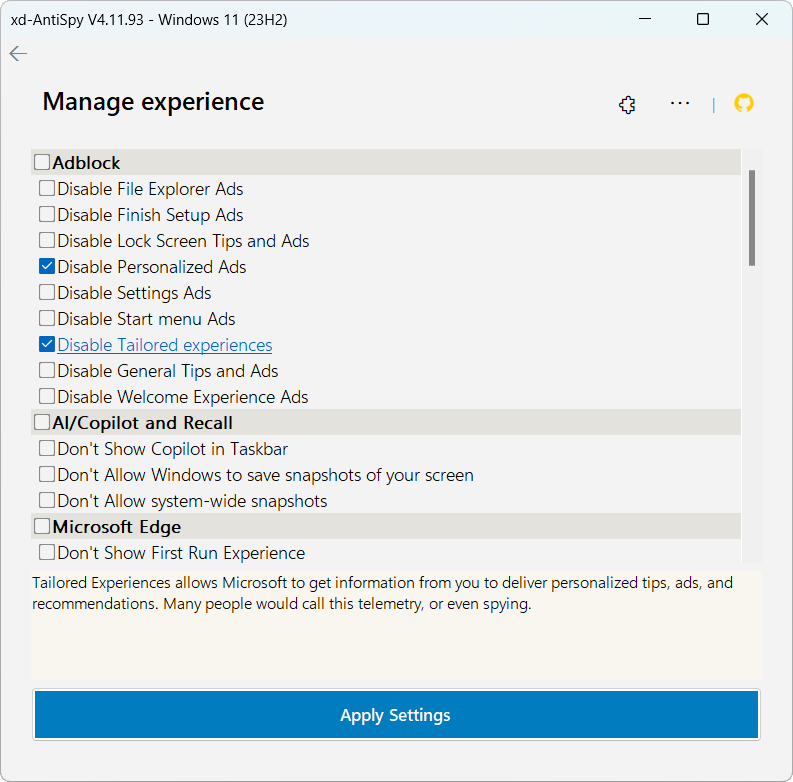Image resolution: width=793 pixels, height=782 pixels.
Task: Uncheck Disable Personalized Ads checkbox
Action: tap(47, 267)
